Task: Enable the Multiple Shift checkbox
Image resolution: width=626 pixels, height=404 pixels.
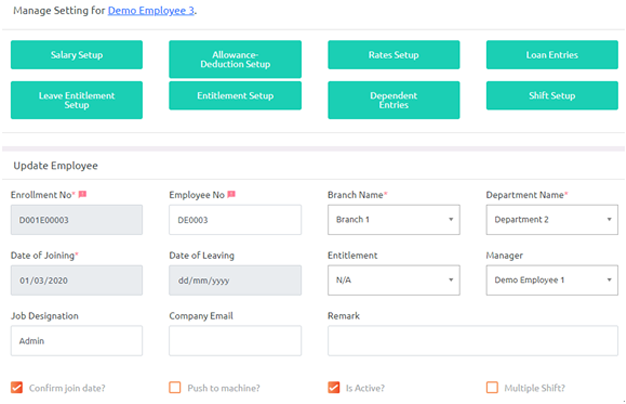Action: (492, 387)
